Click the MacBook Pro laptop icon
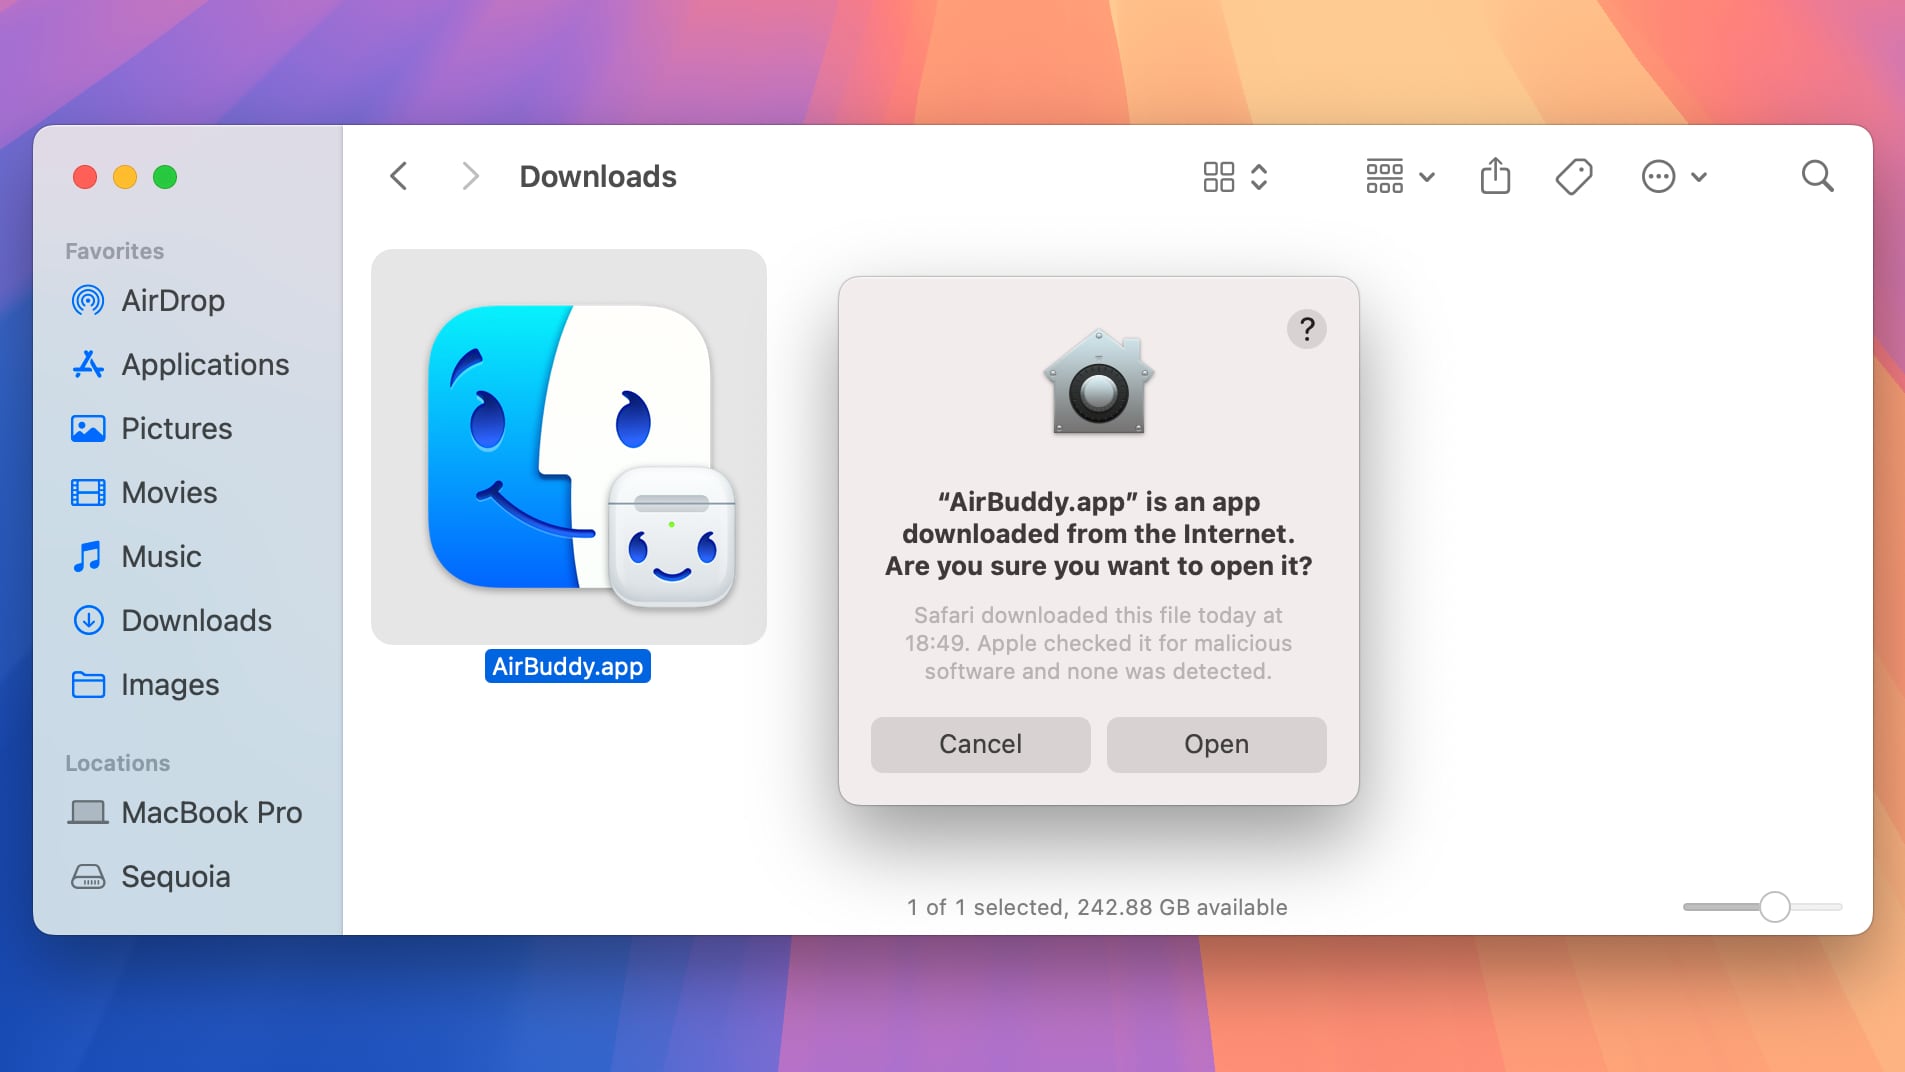This screenshot has width=1905, height=1072. tap(88, 812)
